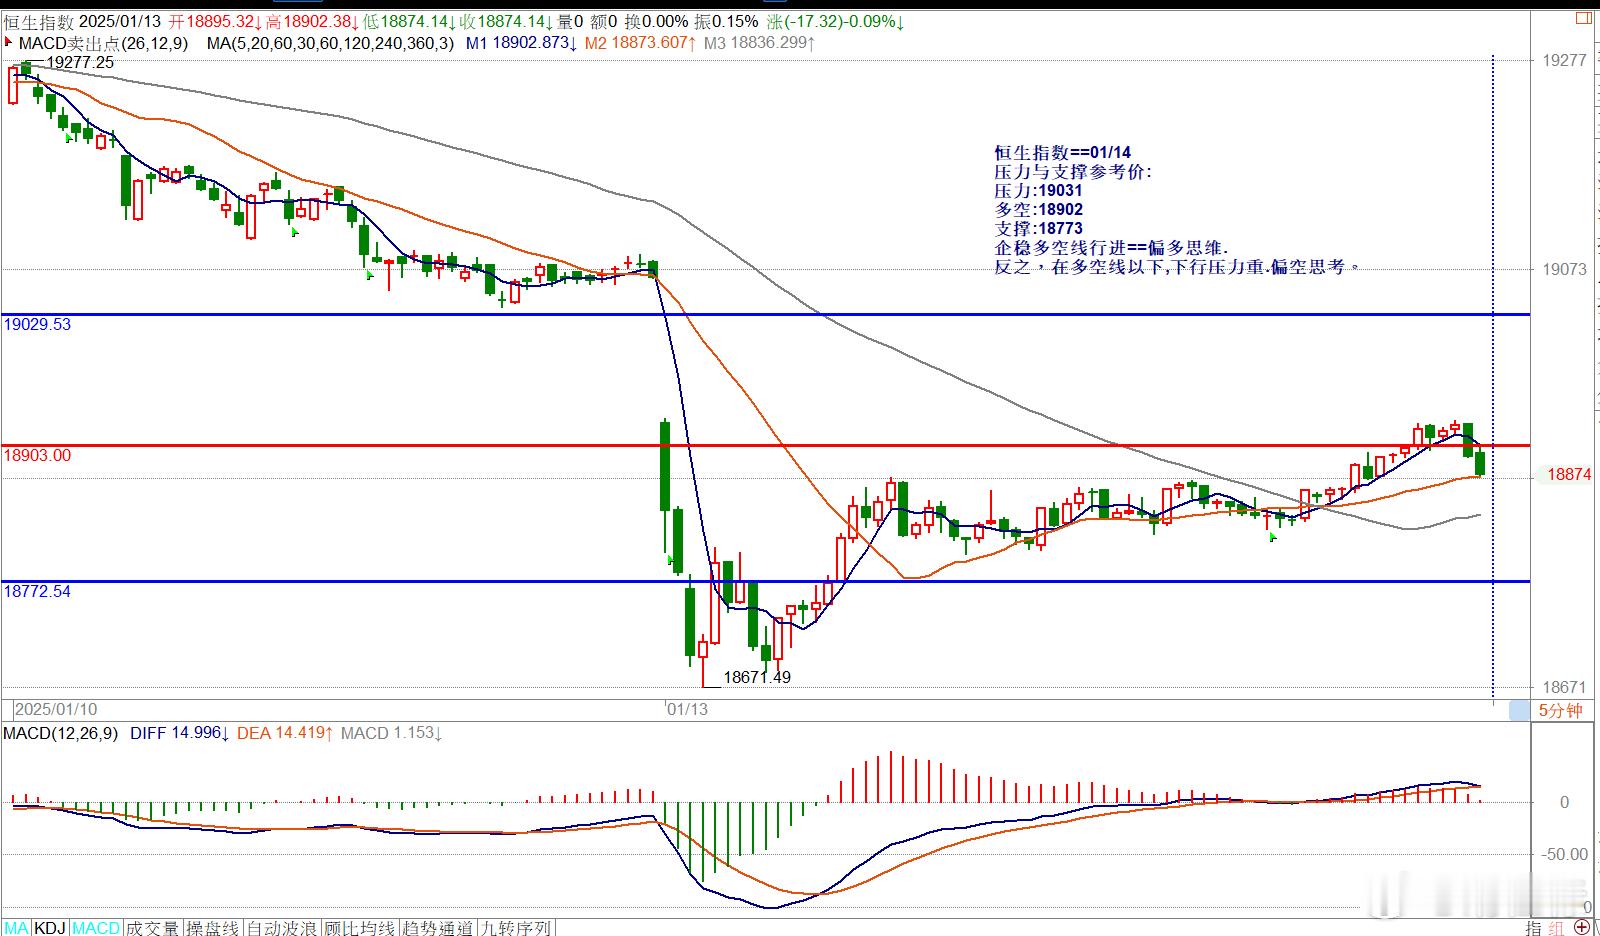The image size is (1600, 936).
Task: Switch to the MA indicator tab
Action: click(17, 928)
